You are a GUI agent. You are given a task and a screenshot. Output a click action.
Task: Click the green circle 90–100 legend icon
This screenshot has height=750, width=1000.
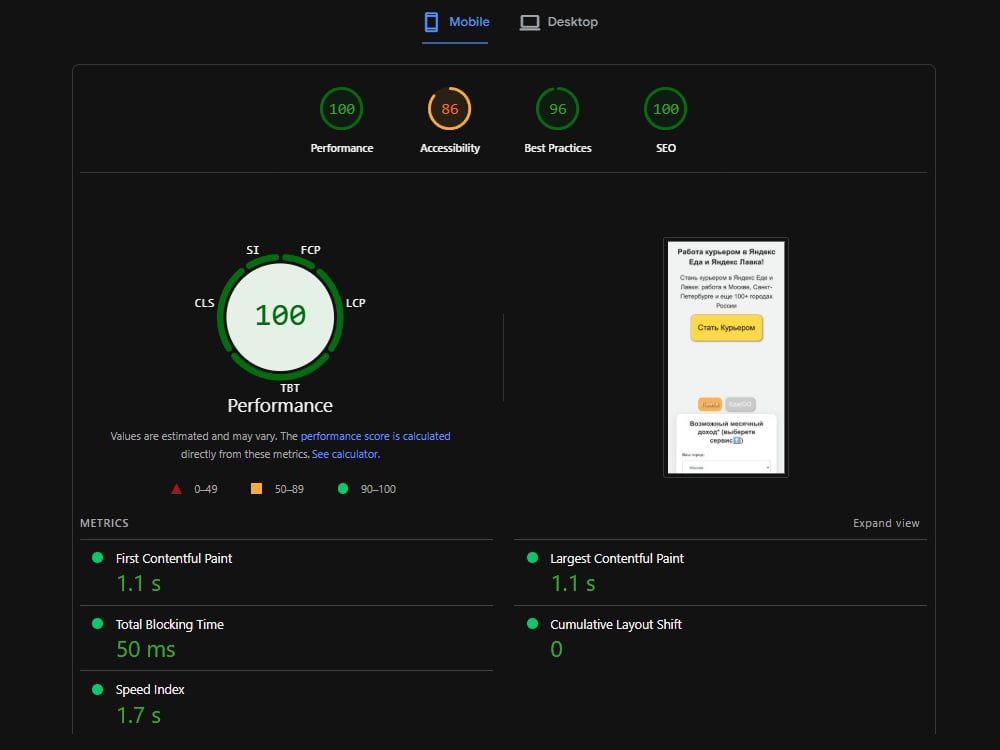pos(342,489)
